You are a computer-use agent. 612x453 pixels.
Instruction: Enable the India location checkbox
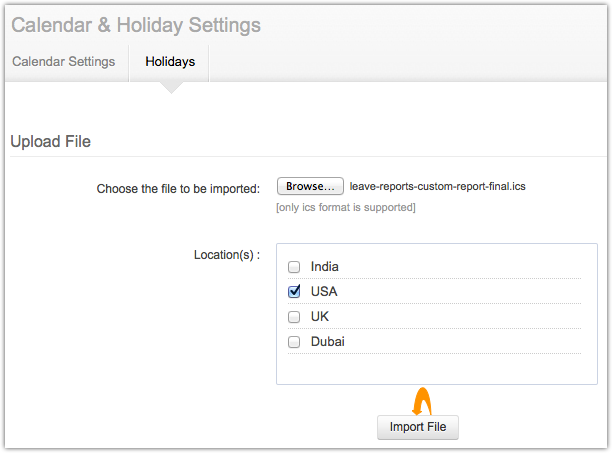click(x=294, y=267)
